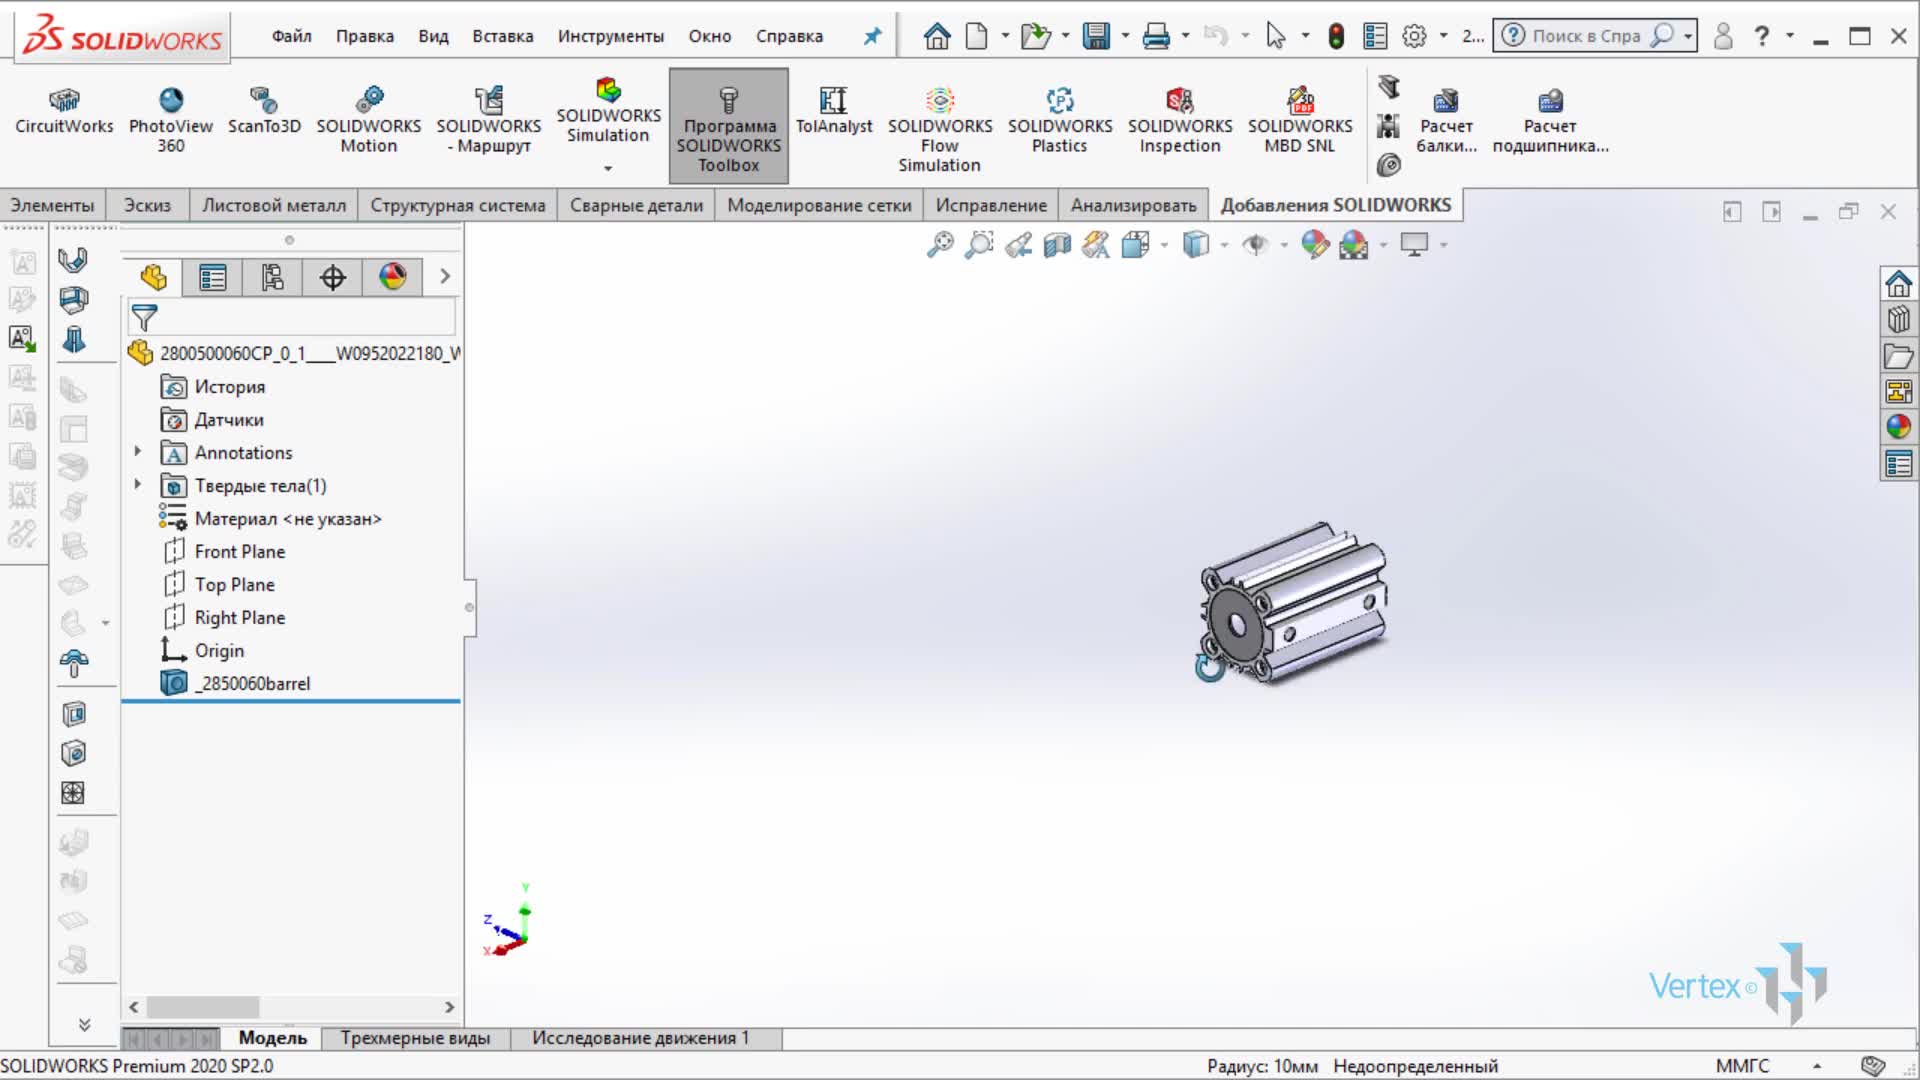This screenshot has height=1080, width=1920.
Task: Open Hide/Show Items dropdown arrow
Action: coord(1283,245)
